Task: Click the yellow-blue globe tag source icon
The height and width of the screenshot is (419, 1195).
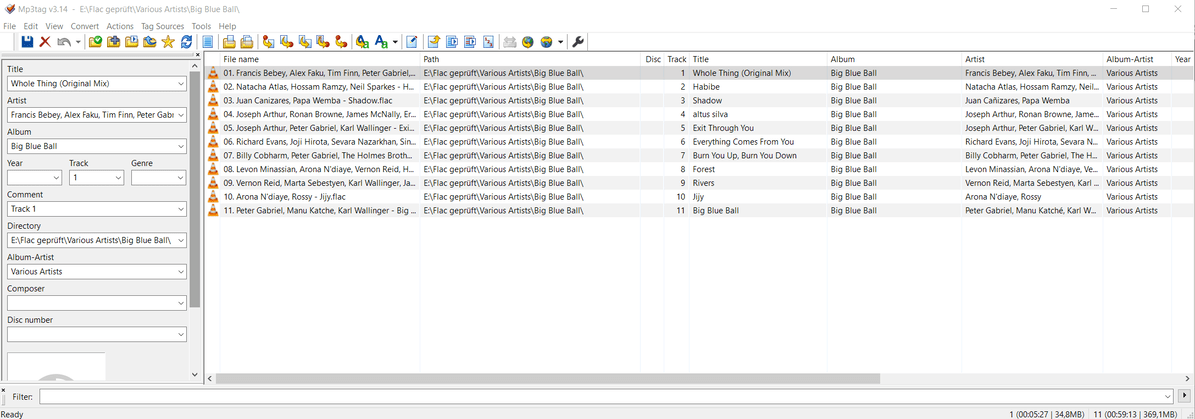Action: click(527, 42)
